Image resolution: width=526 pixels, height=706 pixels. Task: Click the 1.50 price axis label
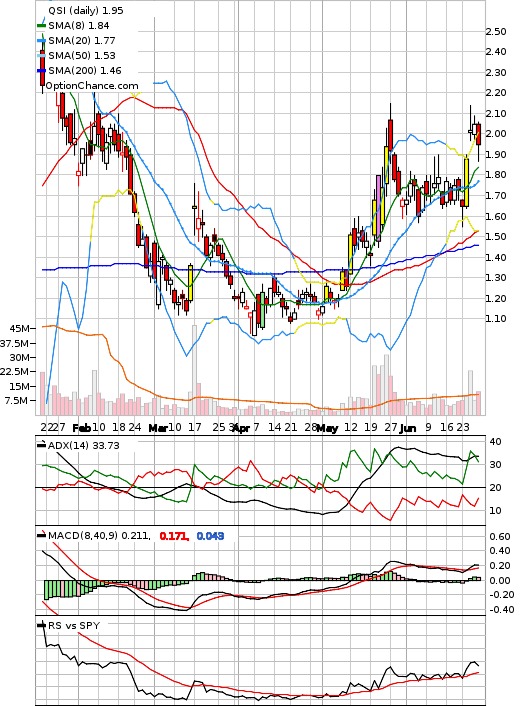point(496,236)
